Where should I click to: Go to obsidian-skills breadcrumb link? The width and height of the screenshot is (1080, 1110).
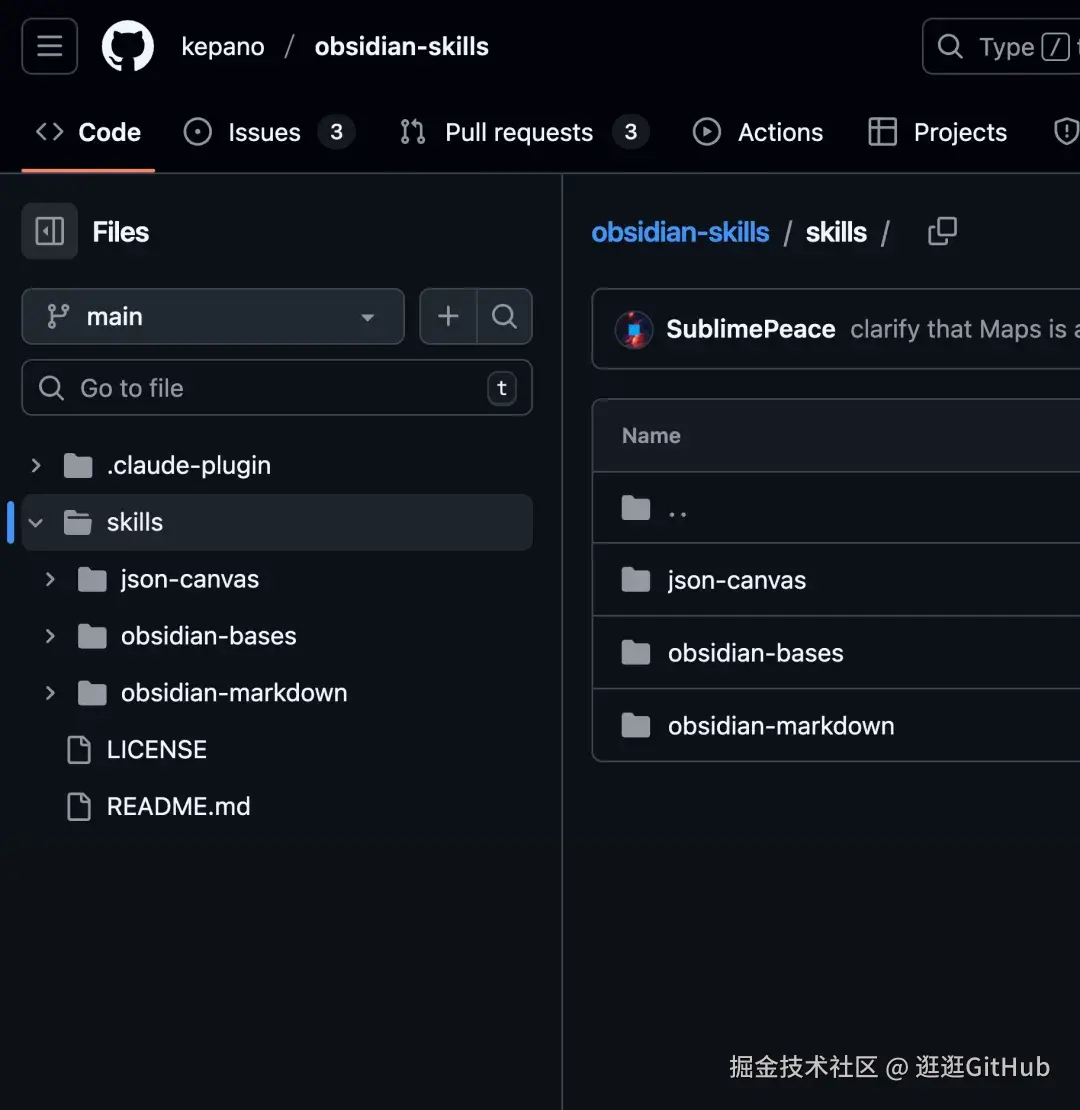(680, 232)
